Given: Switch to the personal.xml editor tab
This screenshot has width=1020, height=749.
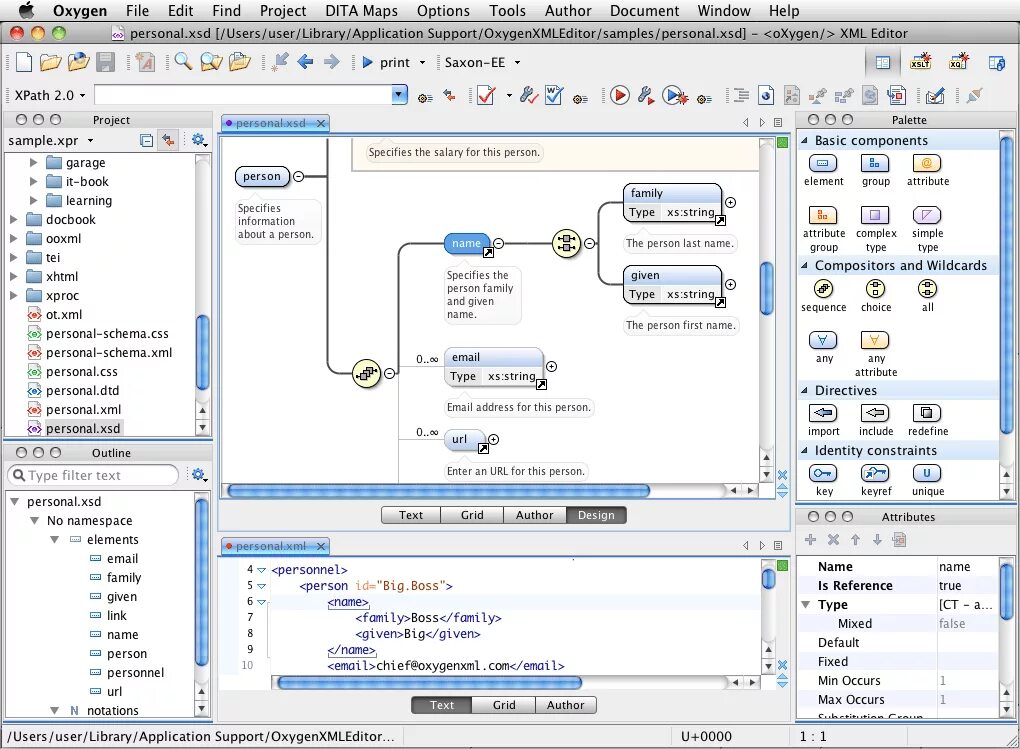Looking at the screenshot, I should [271, 546].
